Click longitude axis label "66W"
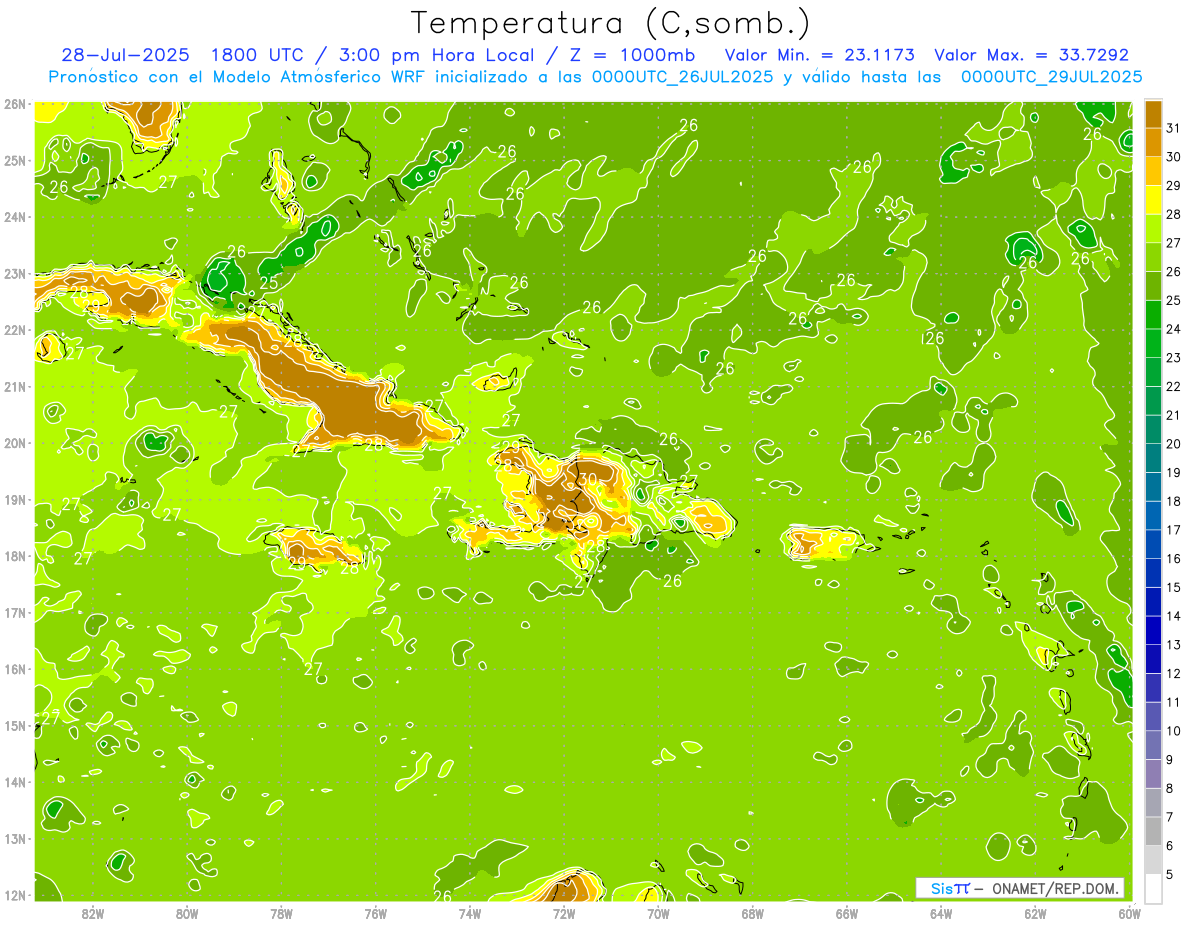Image resolution: width=1200 pixels, height=927 pixels. 847,913
